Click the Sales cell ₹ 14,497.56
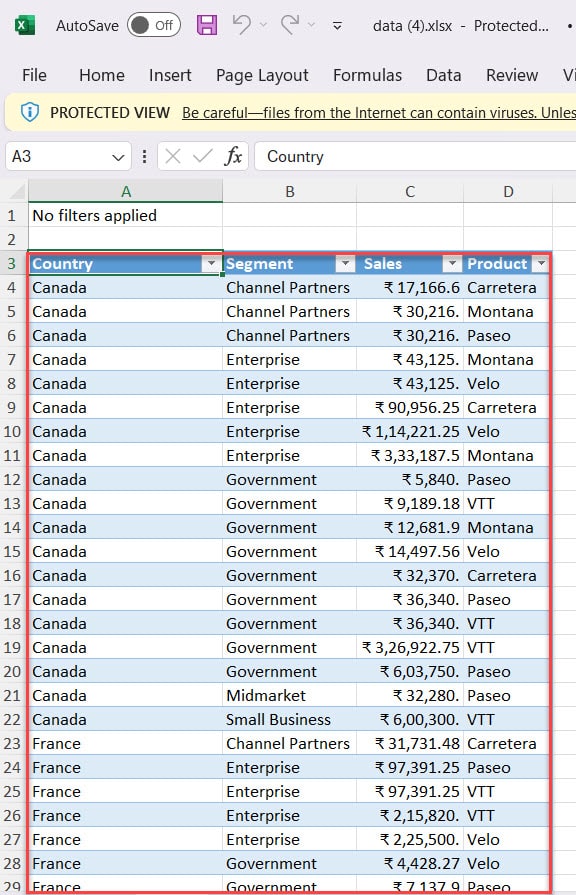This screenshot has height=895, width=576. coord(410,551)
